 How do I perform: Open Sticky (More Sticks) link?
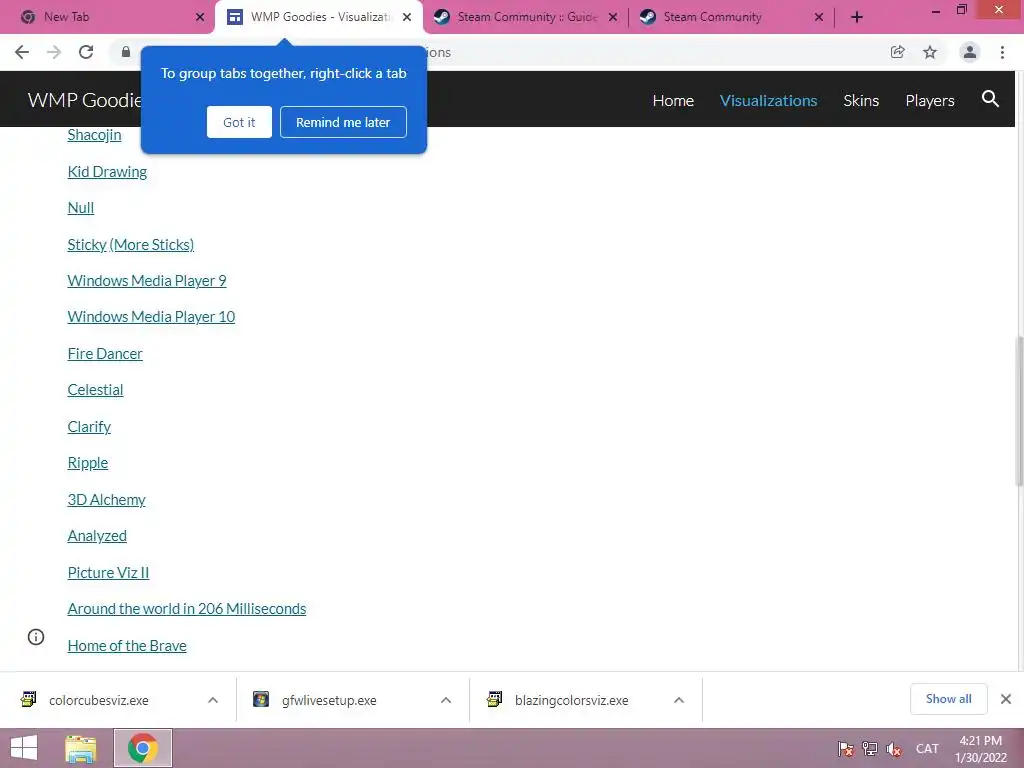(x=131, y=244)
